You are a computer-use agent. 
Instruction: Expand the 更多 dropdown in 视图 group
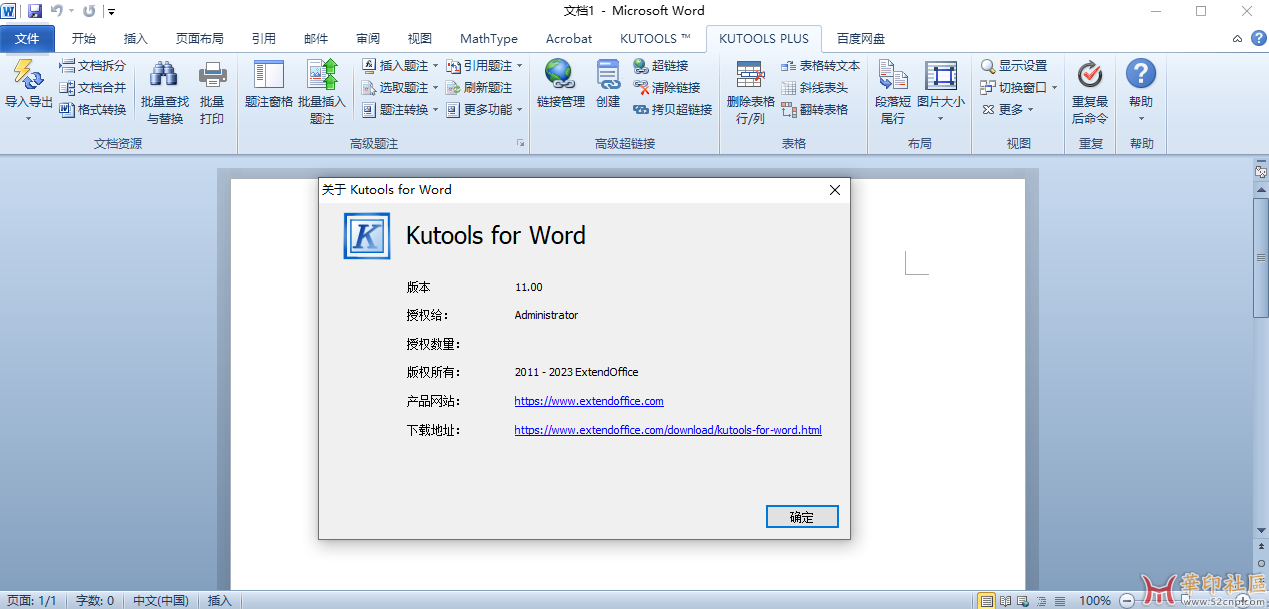[x=1030, y=110]
